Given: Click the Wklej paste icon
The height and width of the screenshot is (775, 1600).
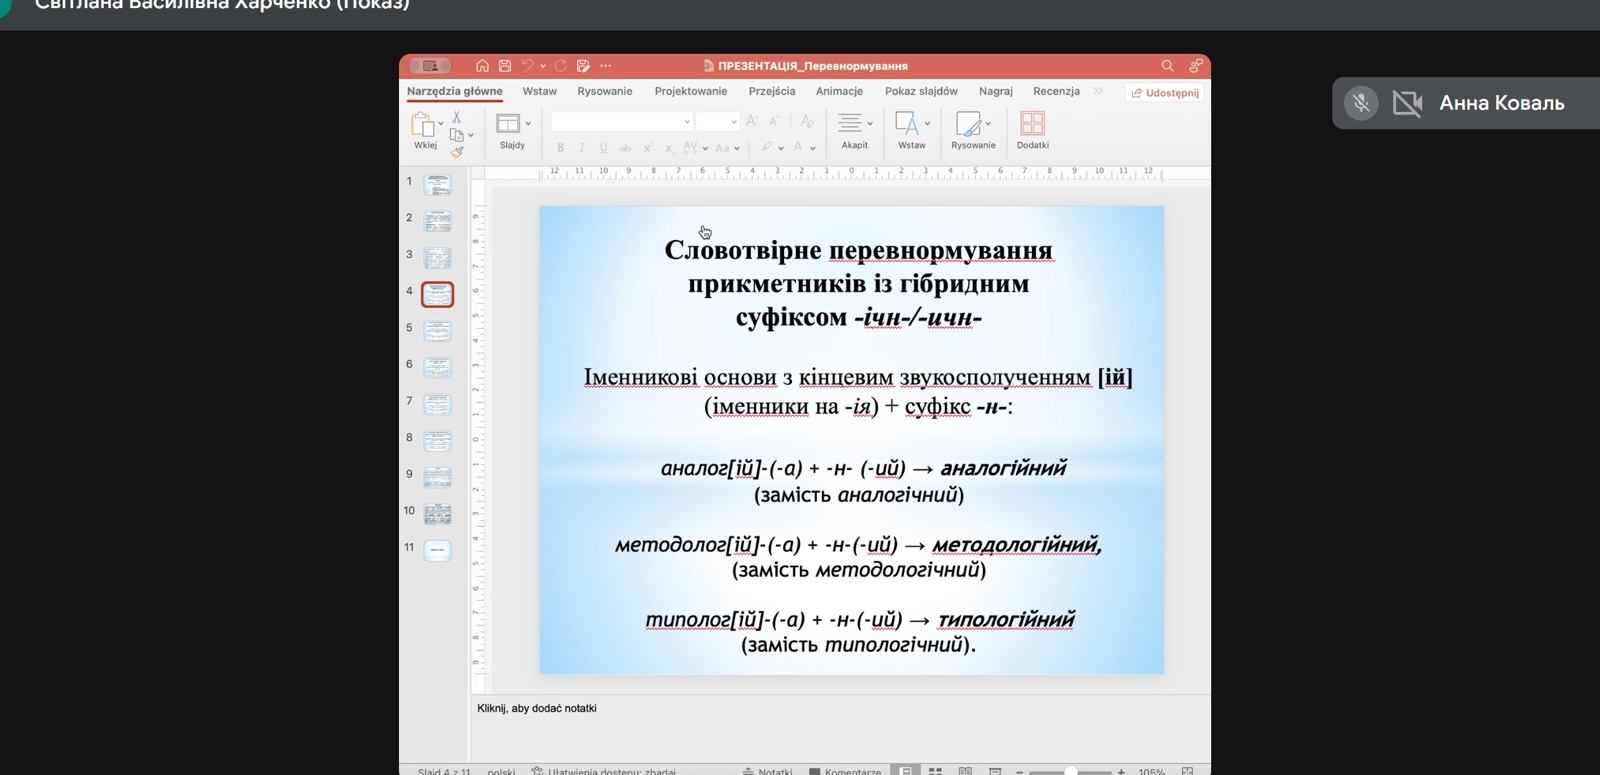Looking at the screenshot, I should coord(423,125).
